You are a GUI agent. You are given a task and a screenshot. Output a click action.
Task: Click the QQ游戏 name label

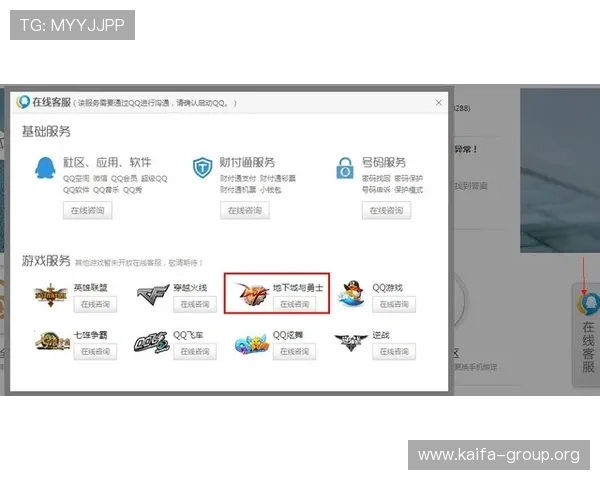point(388,287)
